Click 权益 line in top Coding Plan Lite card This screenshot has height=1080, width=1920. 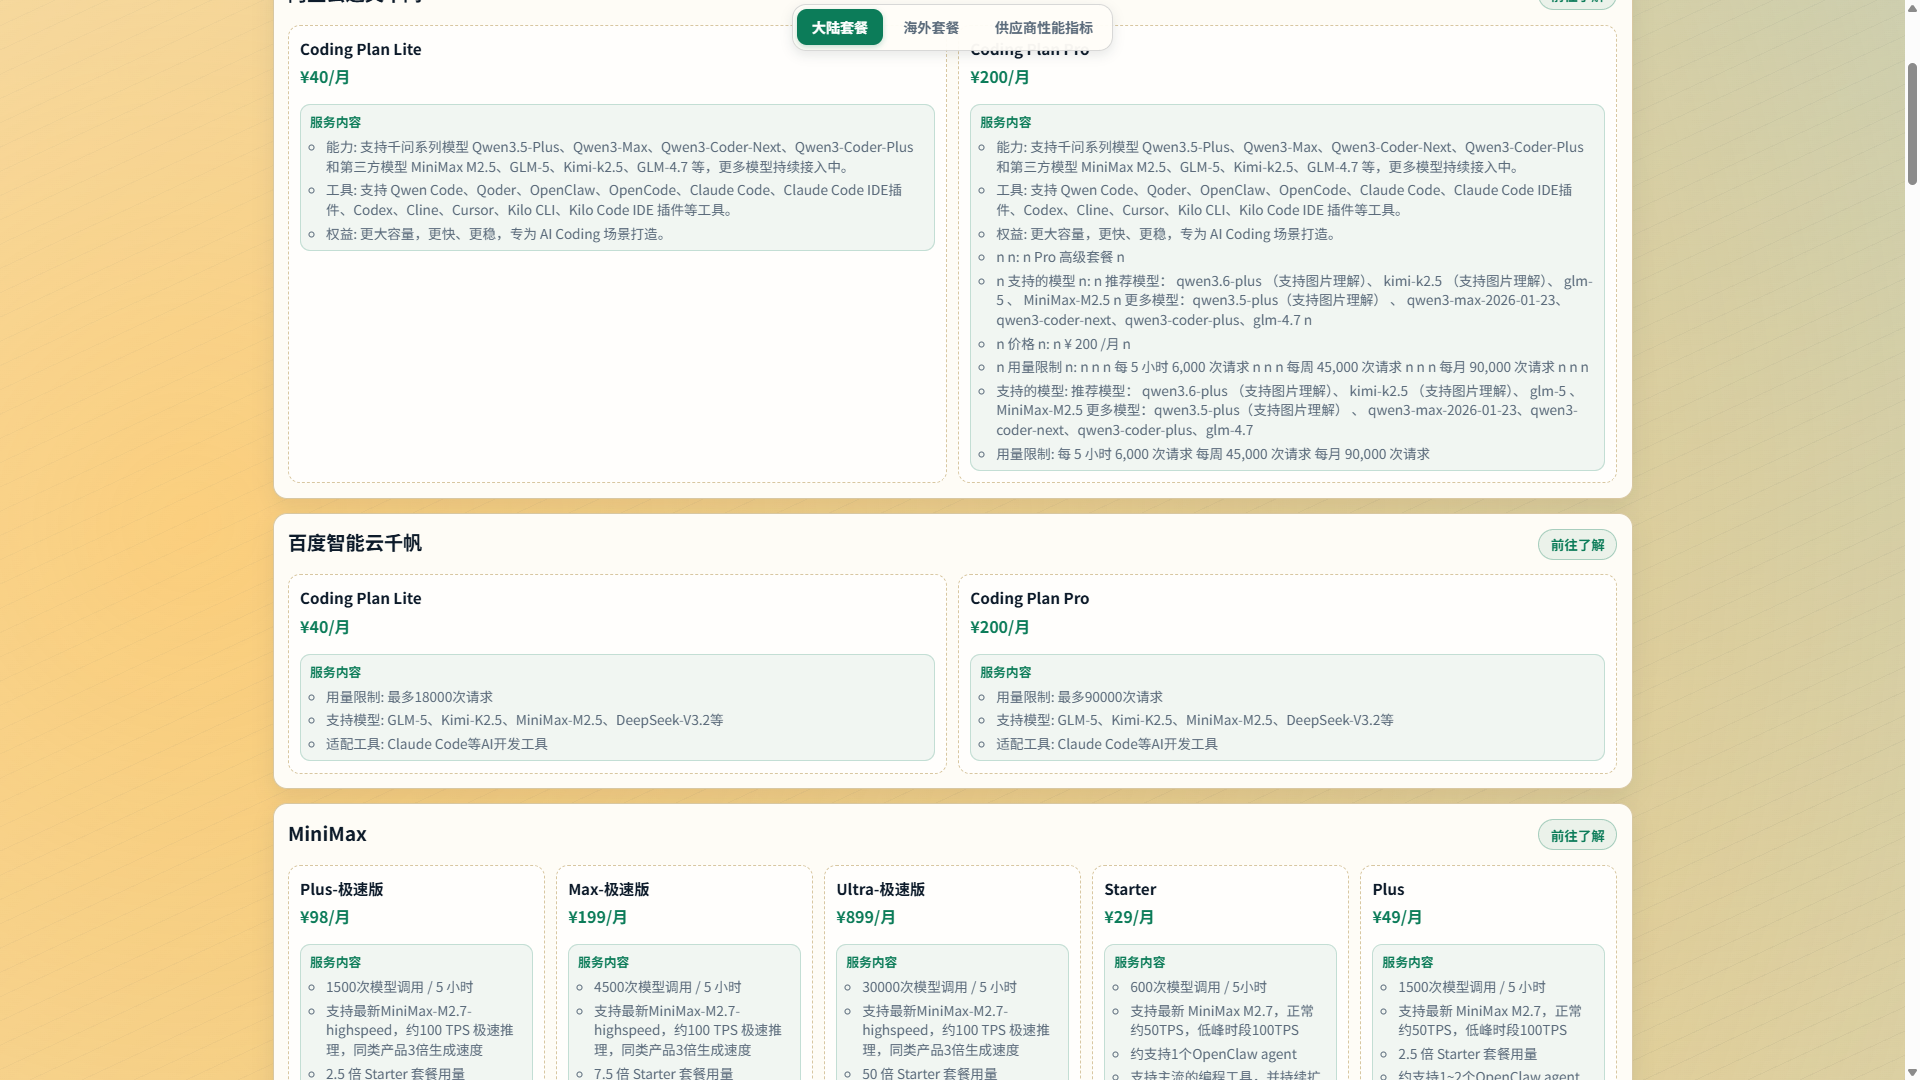pyautogui.click(x=496, y=234)
